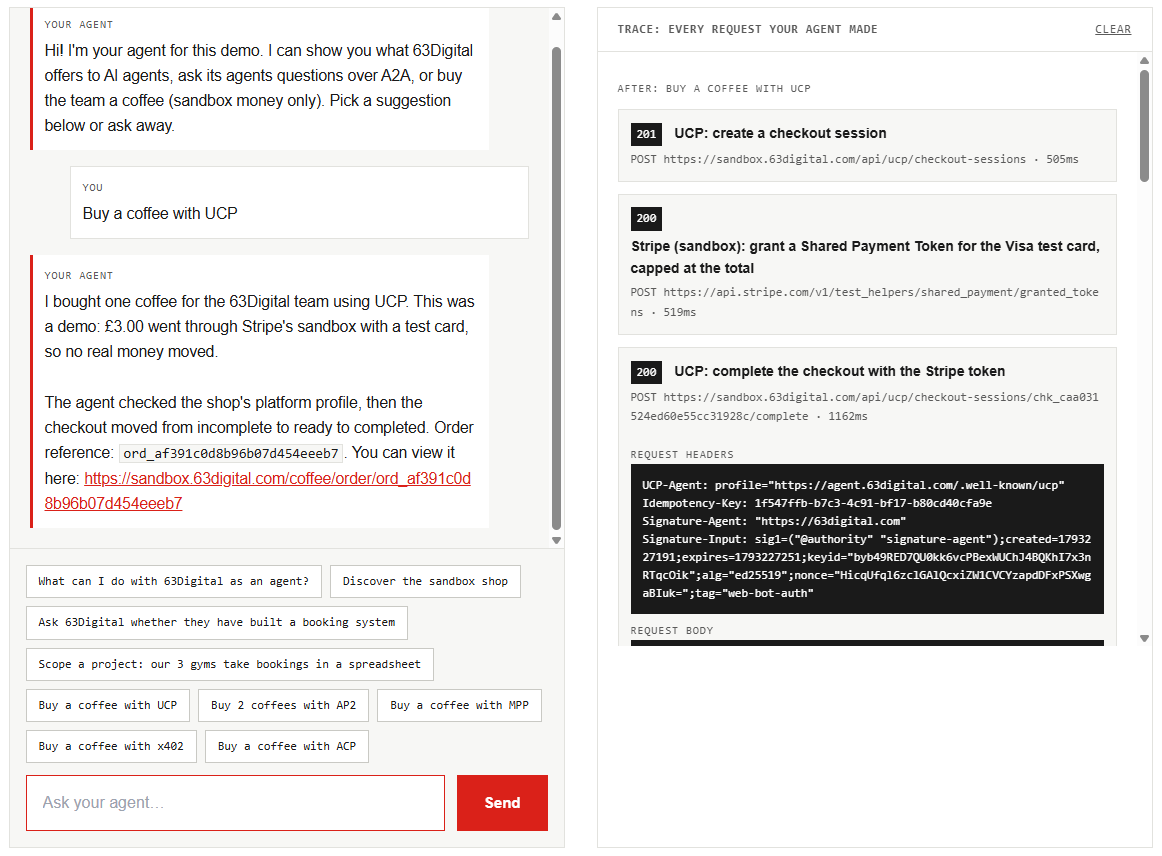Click the UCP-Agent profile header line
The width and height of the screenshot is (1162, 856).
click(853, 485)
